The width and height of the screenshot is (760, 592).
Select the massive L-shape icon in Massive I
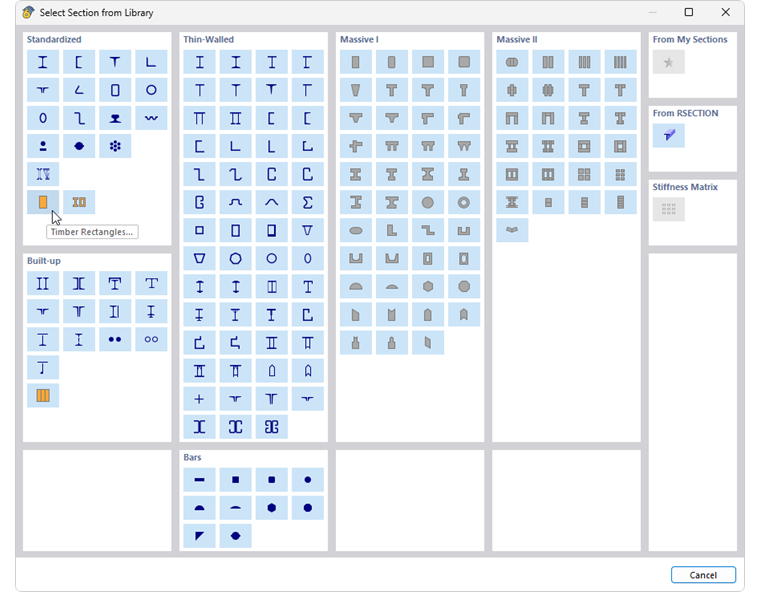click(x=392, y=230)
